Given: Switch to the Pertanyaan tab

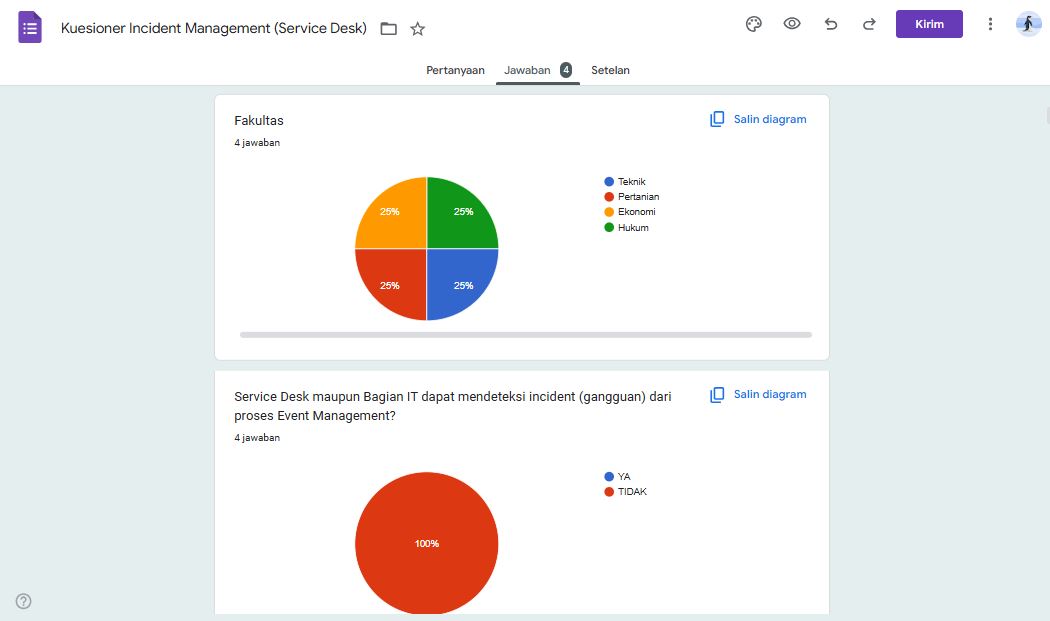Looking at the screenshot, I should 455,70.
